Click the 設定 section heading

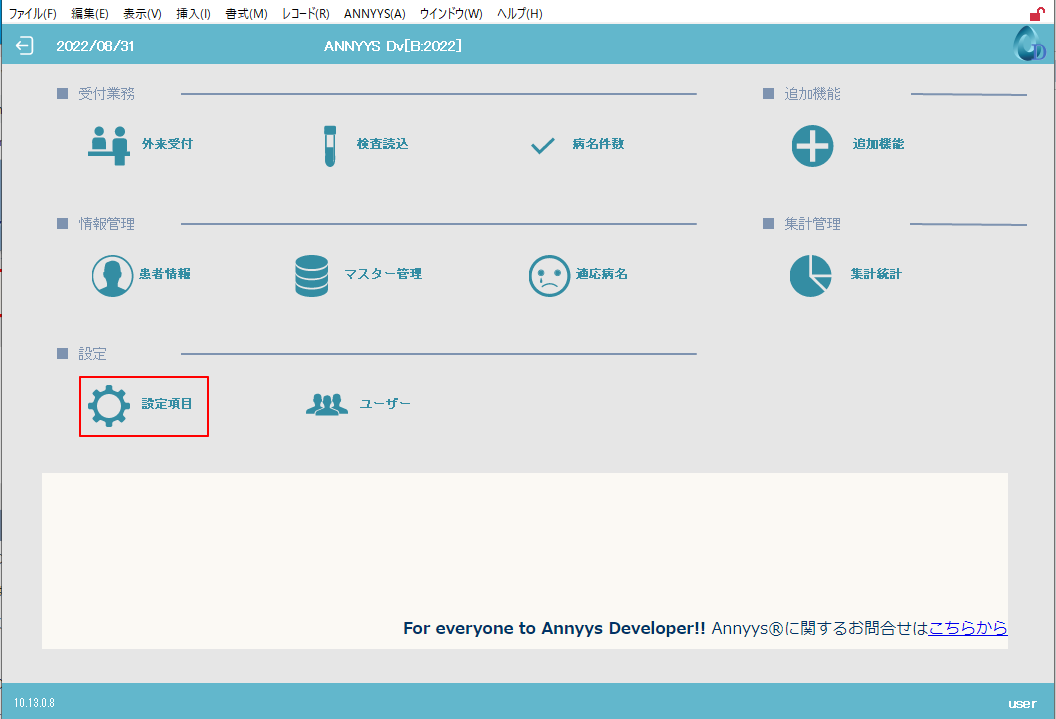pyautogui.click(x=92, y=353)
